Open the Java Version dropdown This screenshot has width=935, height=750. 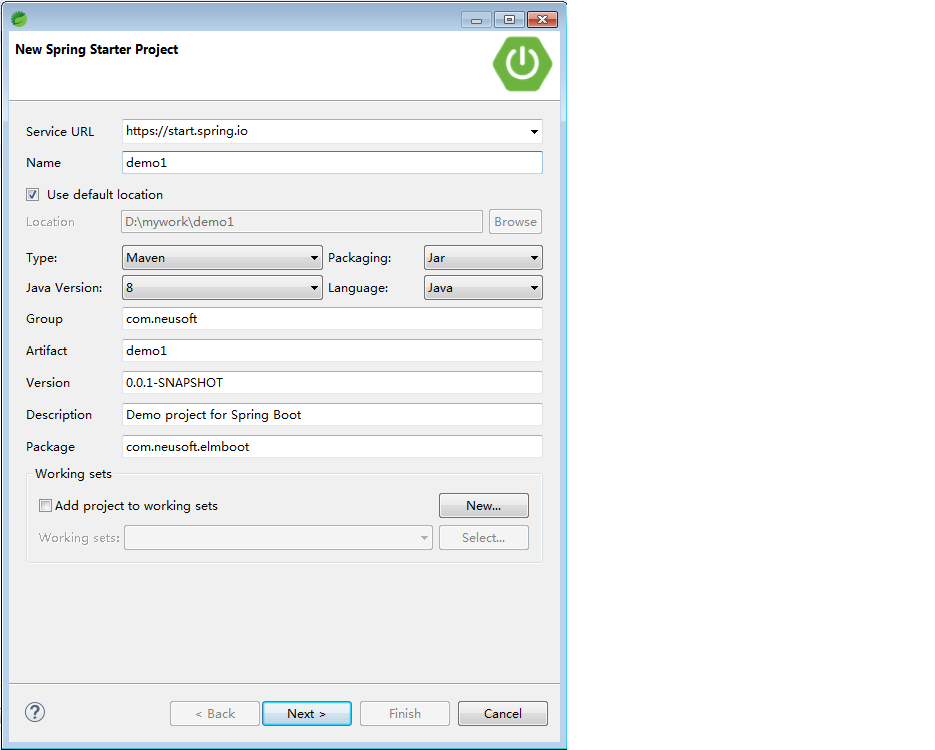click(222, 287)
